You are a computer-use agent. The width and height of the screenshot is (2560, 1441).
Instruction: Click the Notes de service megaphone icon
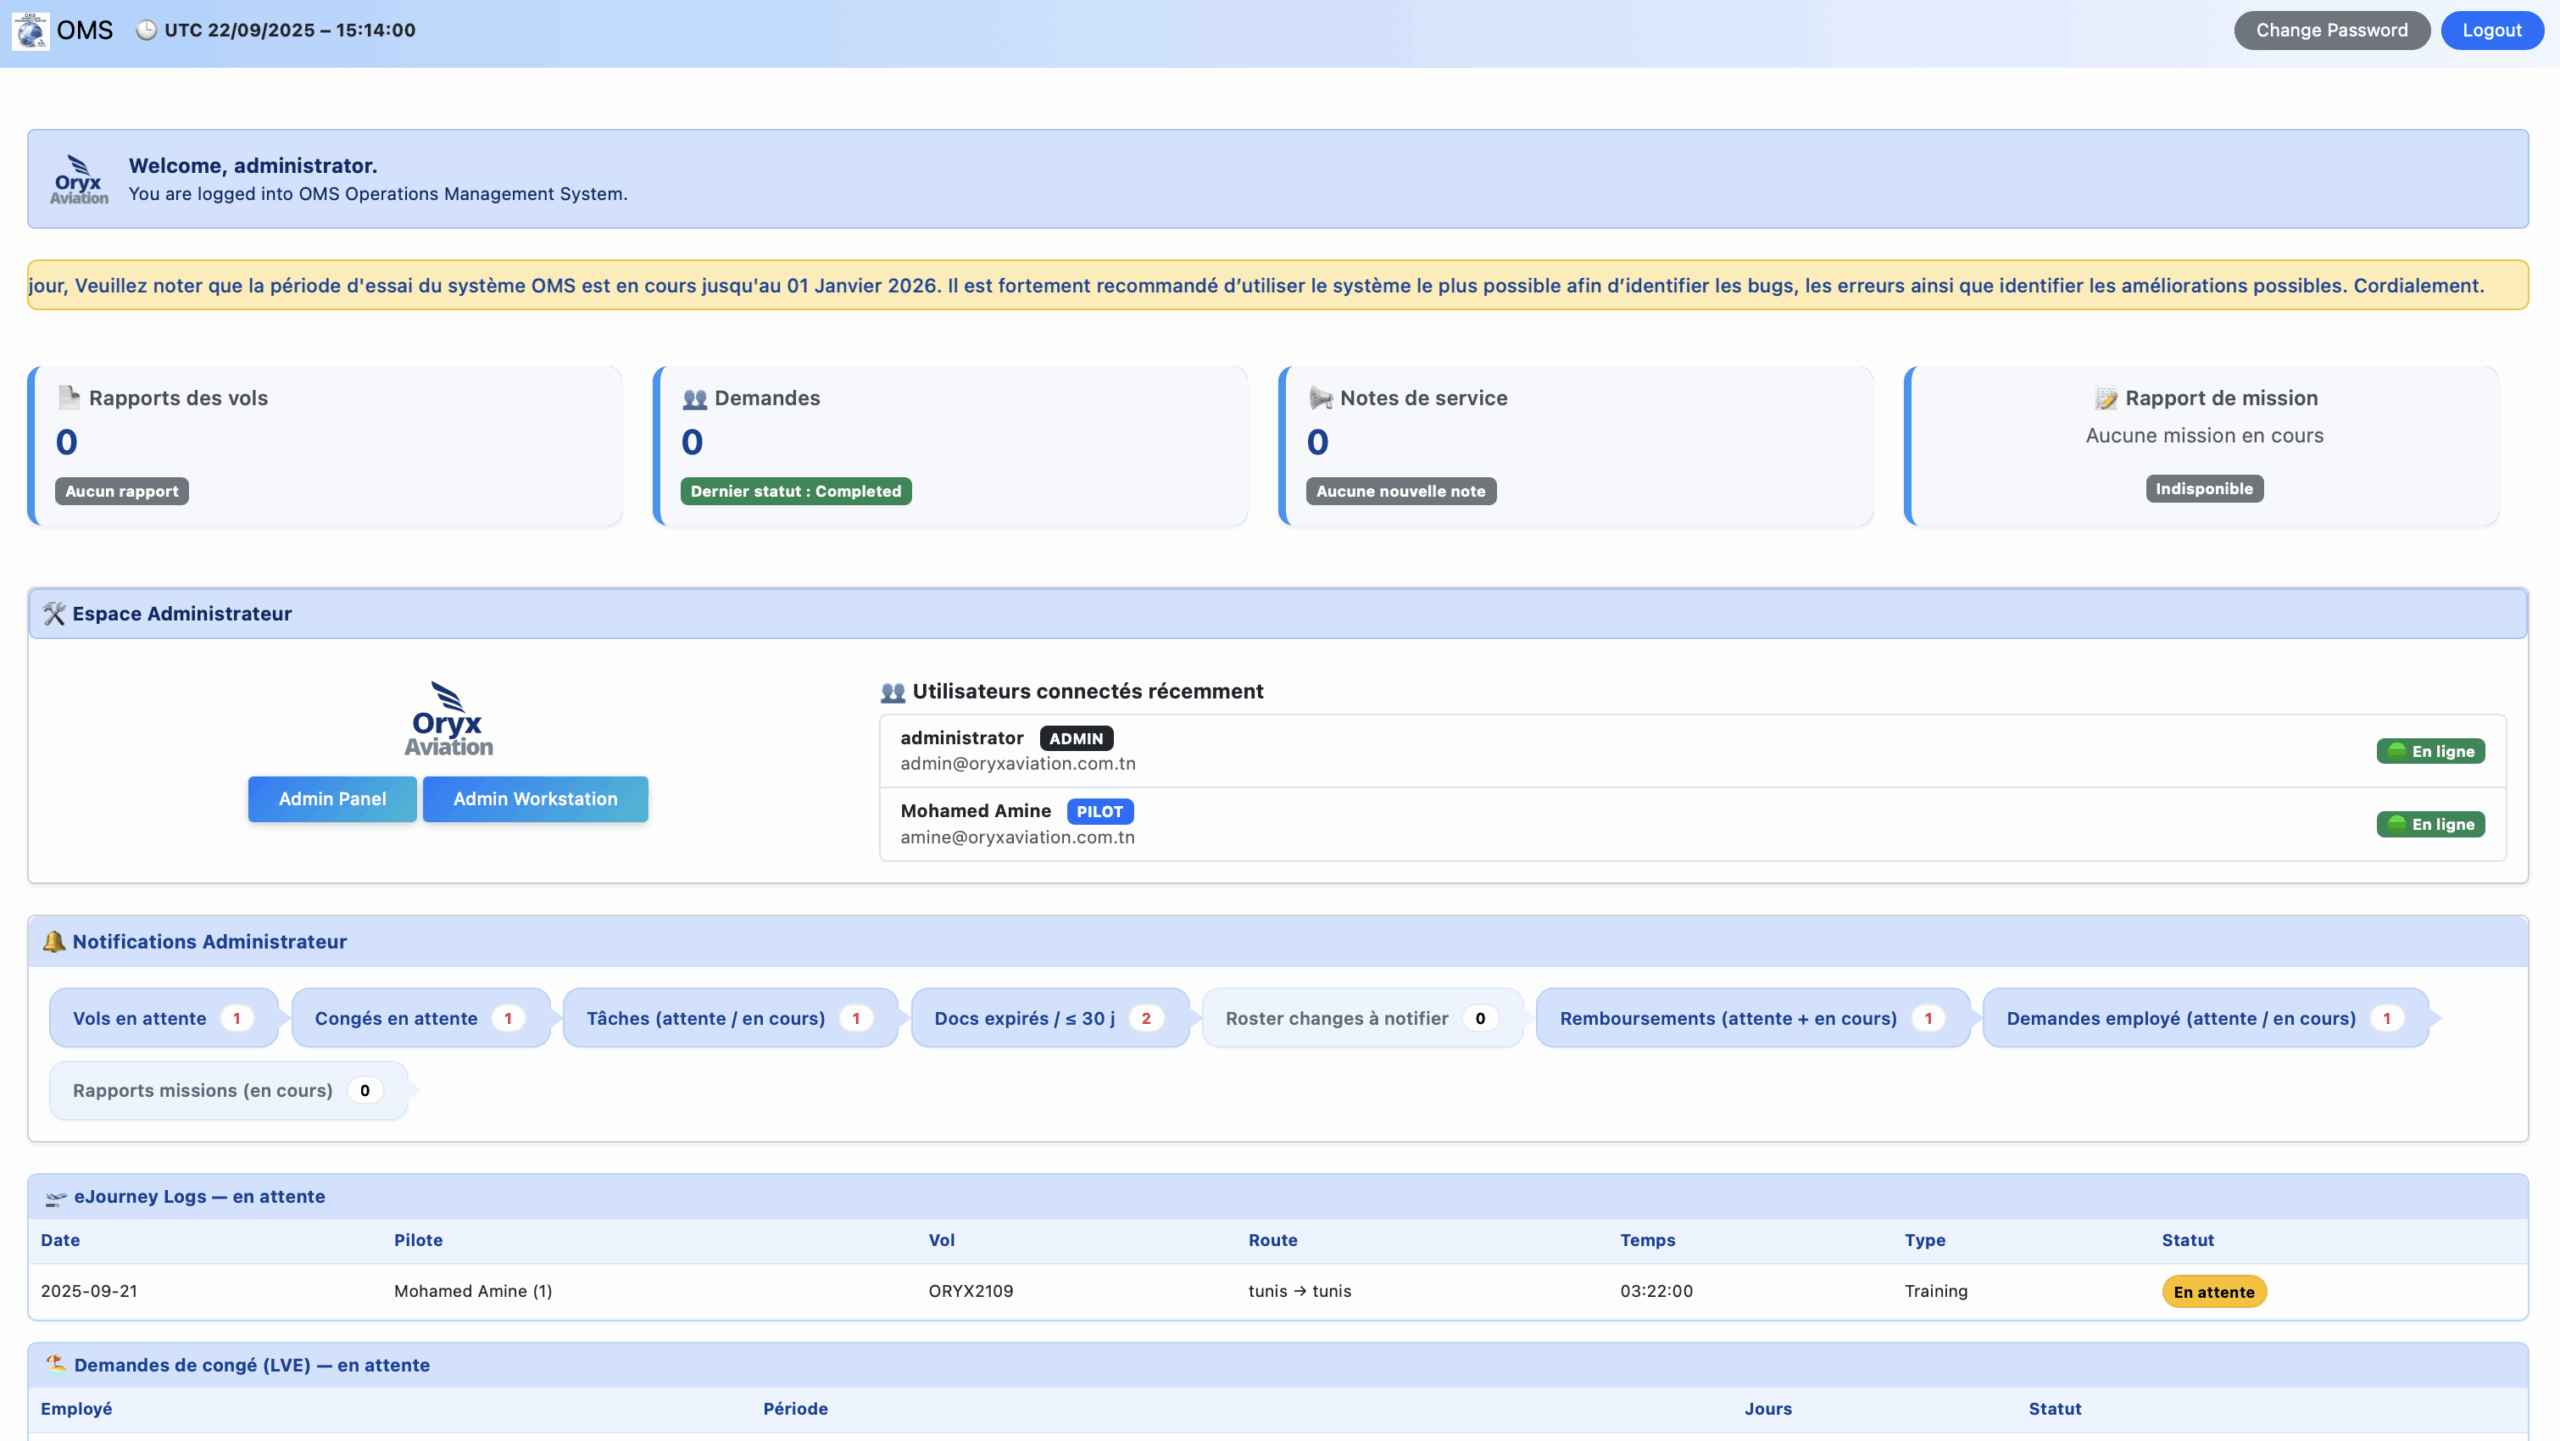coord(1320,399)
